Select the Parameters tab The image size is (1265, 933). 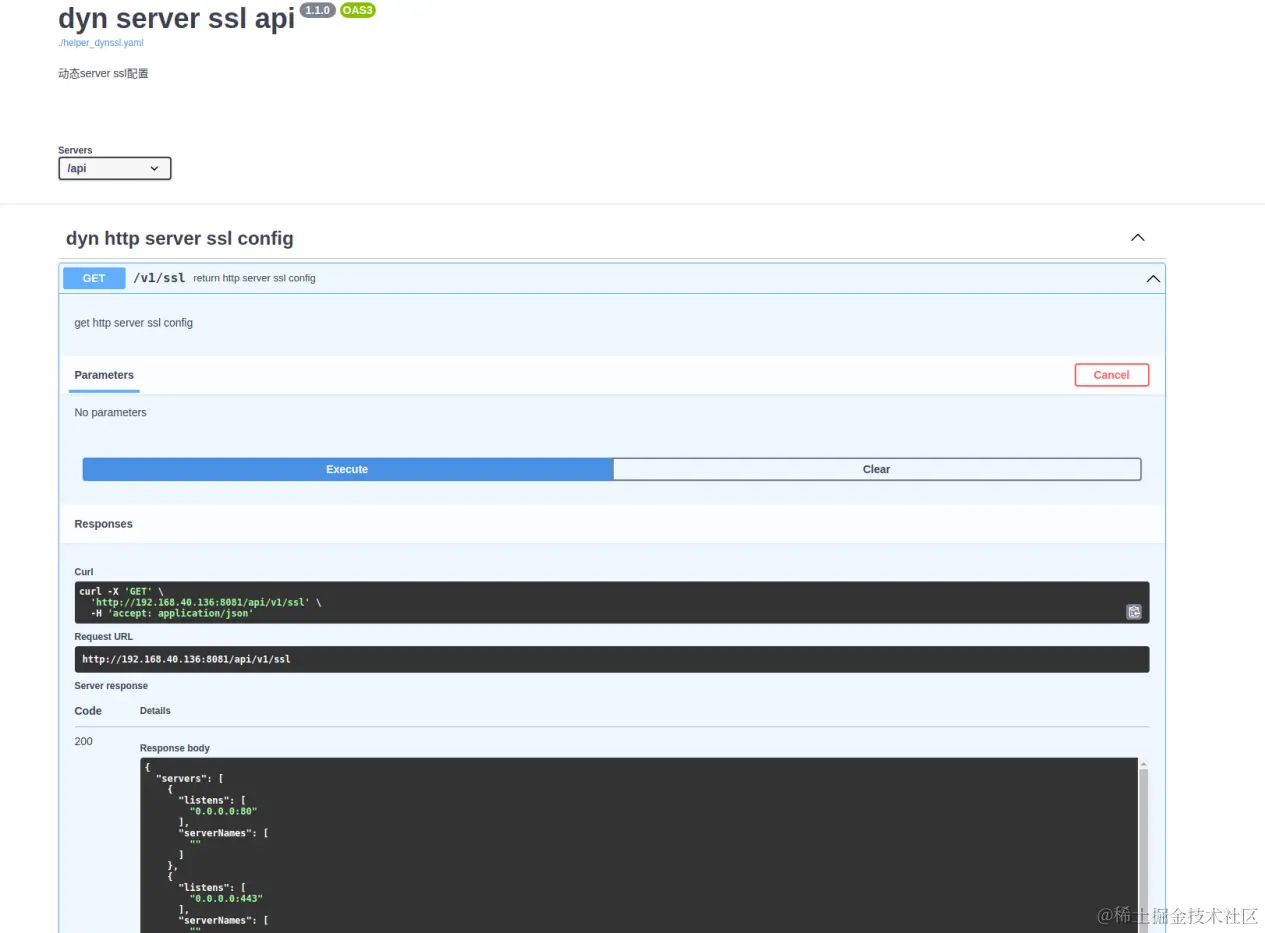coord(104,375)
